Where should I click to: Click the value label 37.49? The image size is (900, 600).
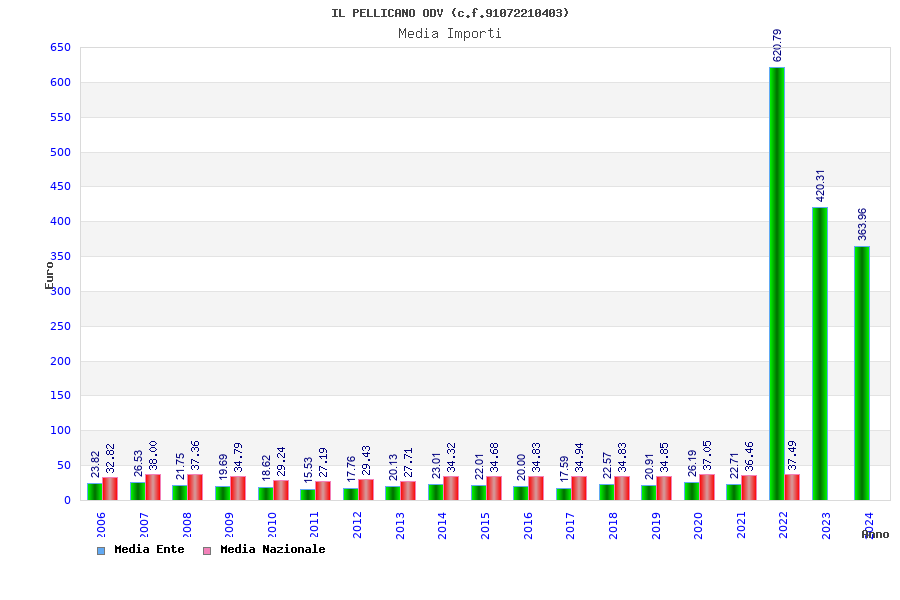click(792, 455)
